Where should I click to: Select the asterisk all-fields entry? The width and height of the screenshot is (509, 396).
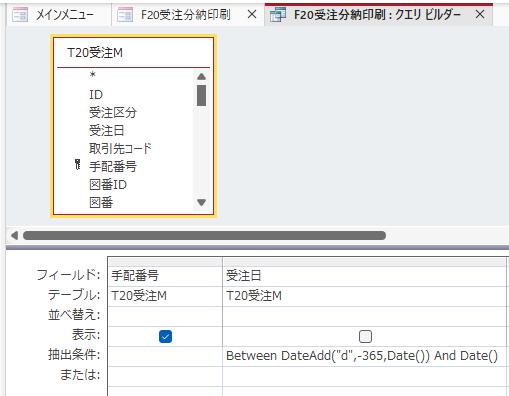[x=93, y=75]
